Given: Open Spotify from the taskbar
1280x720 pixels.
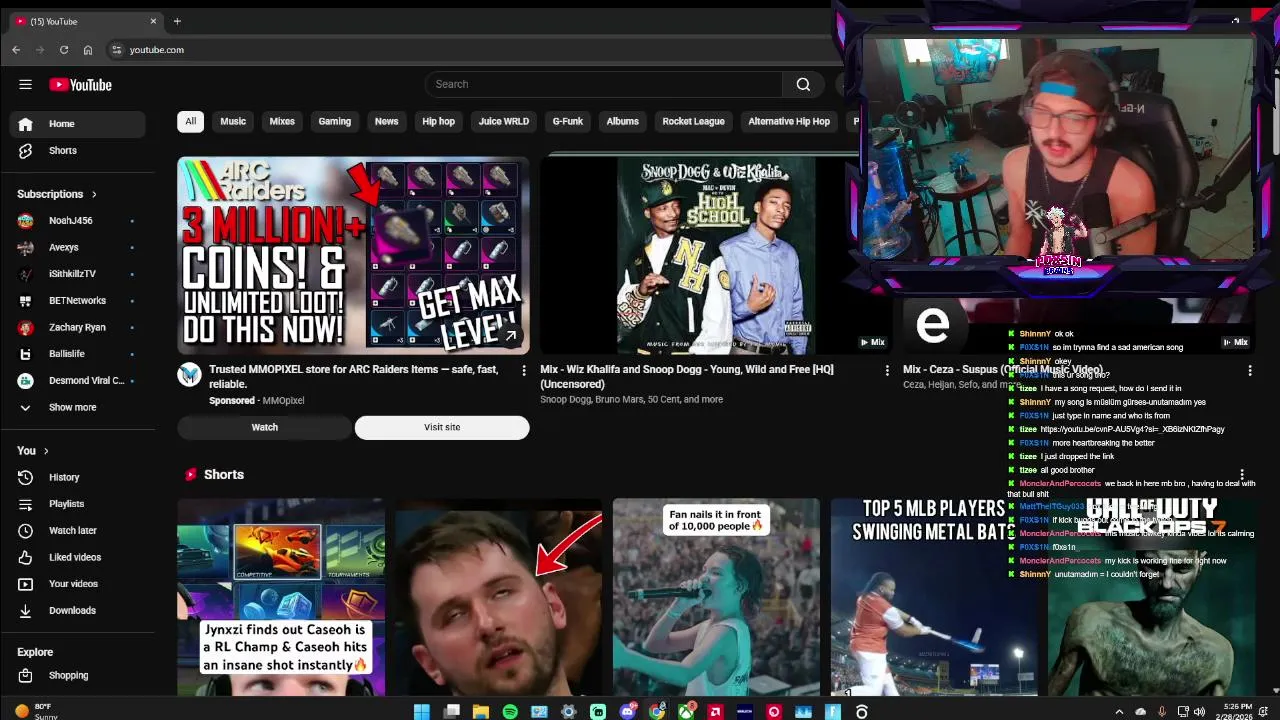Looking at the screenshot, I should [510, 711].
